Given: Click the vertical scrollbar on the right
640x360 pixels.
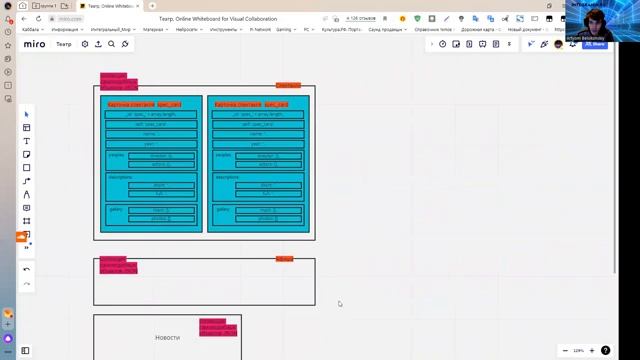Looking at the screenshot, I should point(615,157).
